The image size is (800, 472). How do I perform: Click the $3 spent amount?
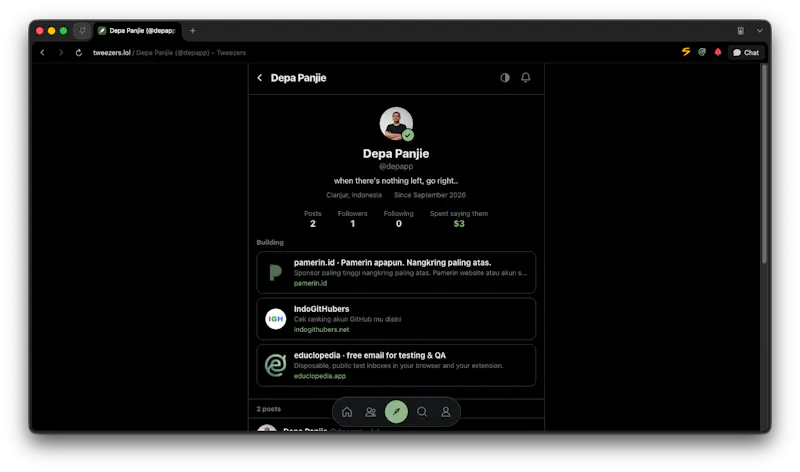coord(459,223)
